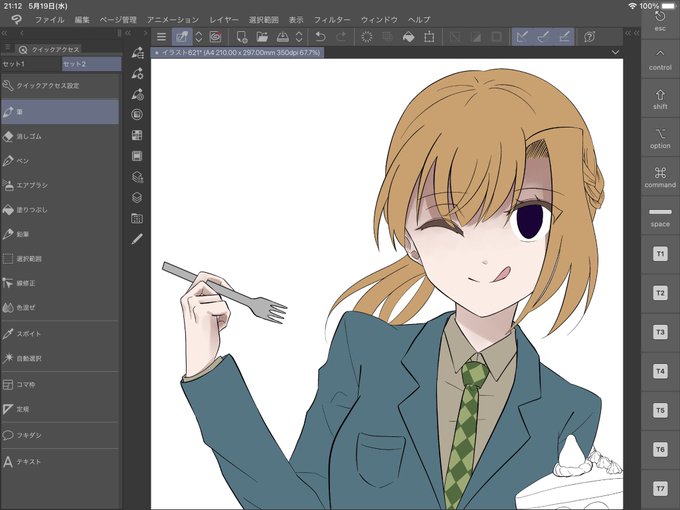
Task: Click the Open file folder icon
Action: (x=262, y=37)
